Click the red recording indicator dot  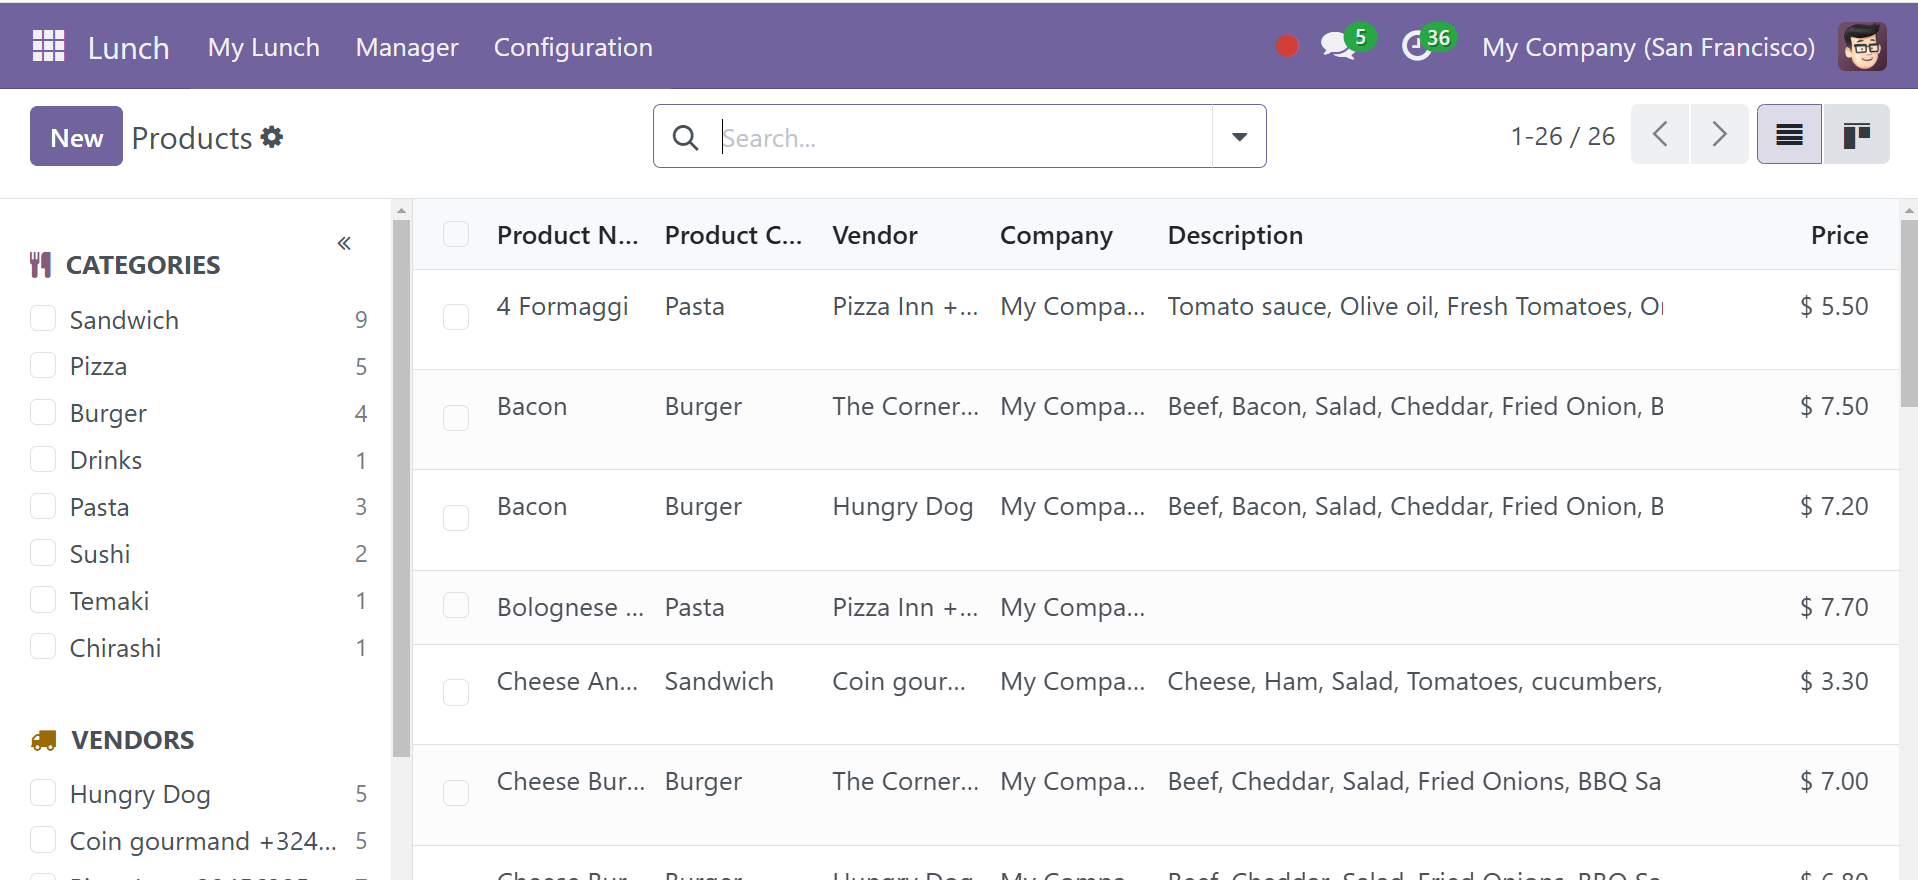(1288, 46)
